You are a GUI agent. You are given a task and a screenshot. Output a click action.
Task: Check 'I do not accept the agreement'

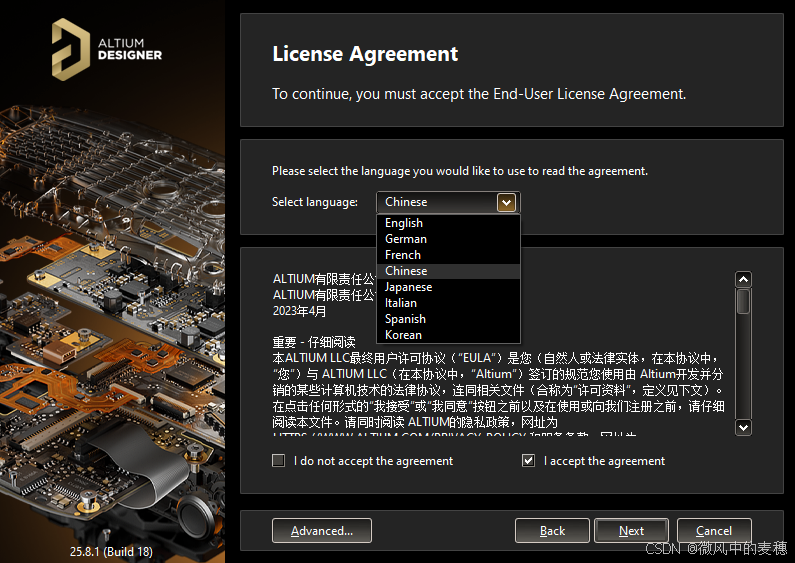278,461
